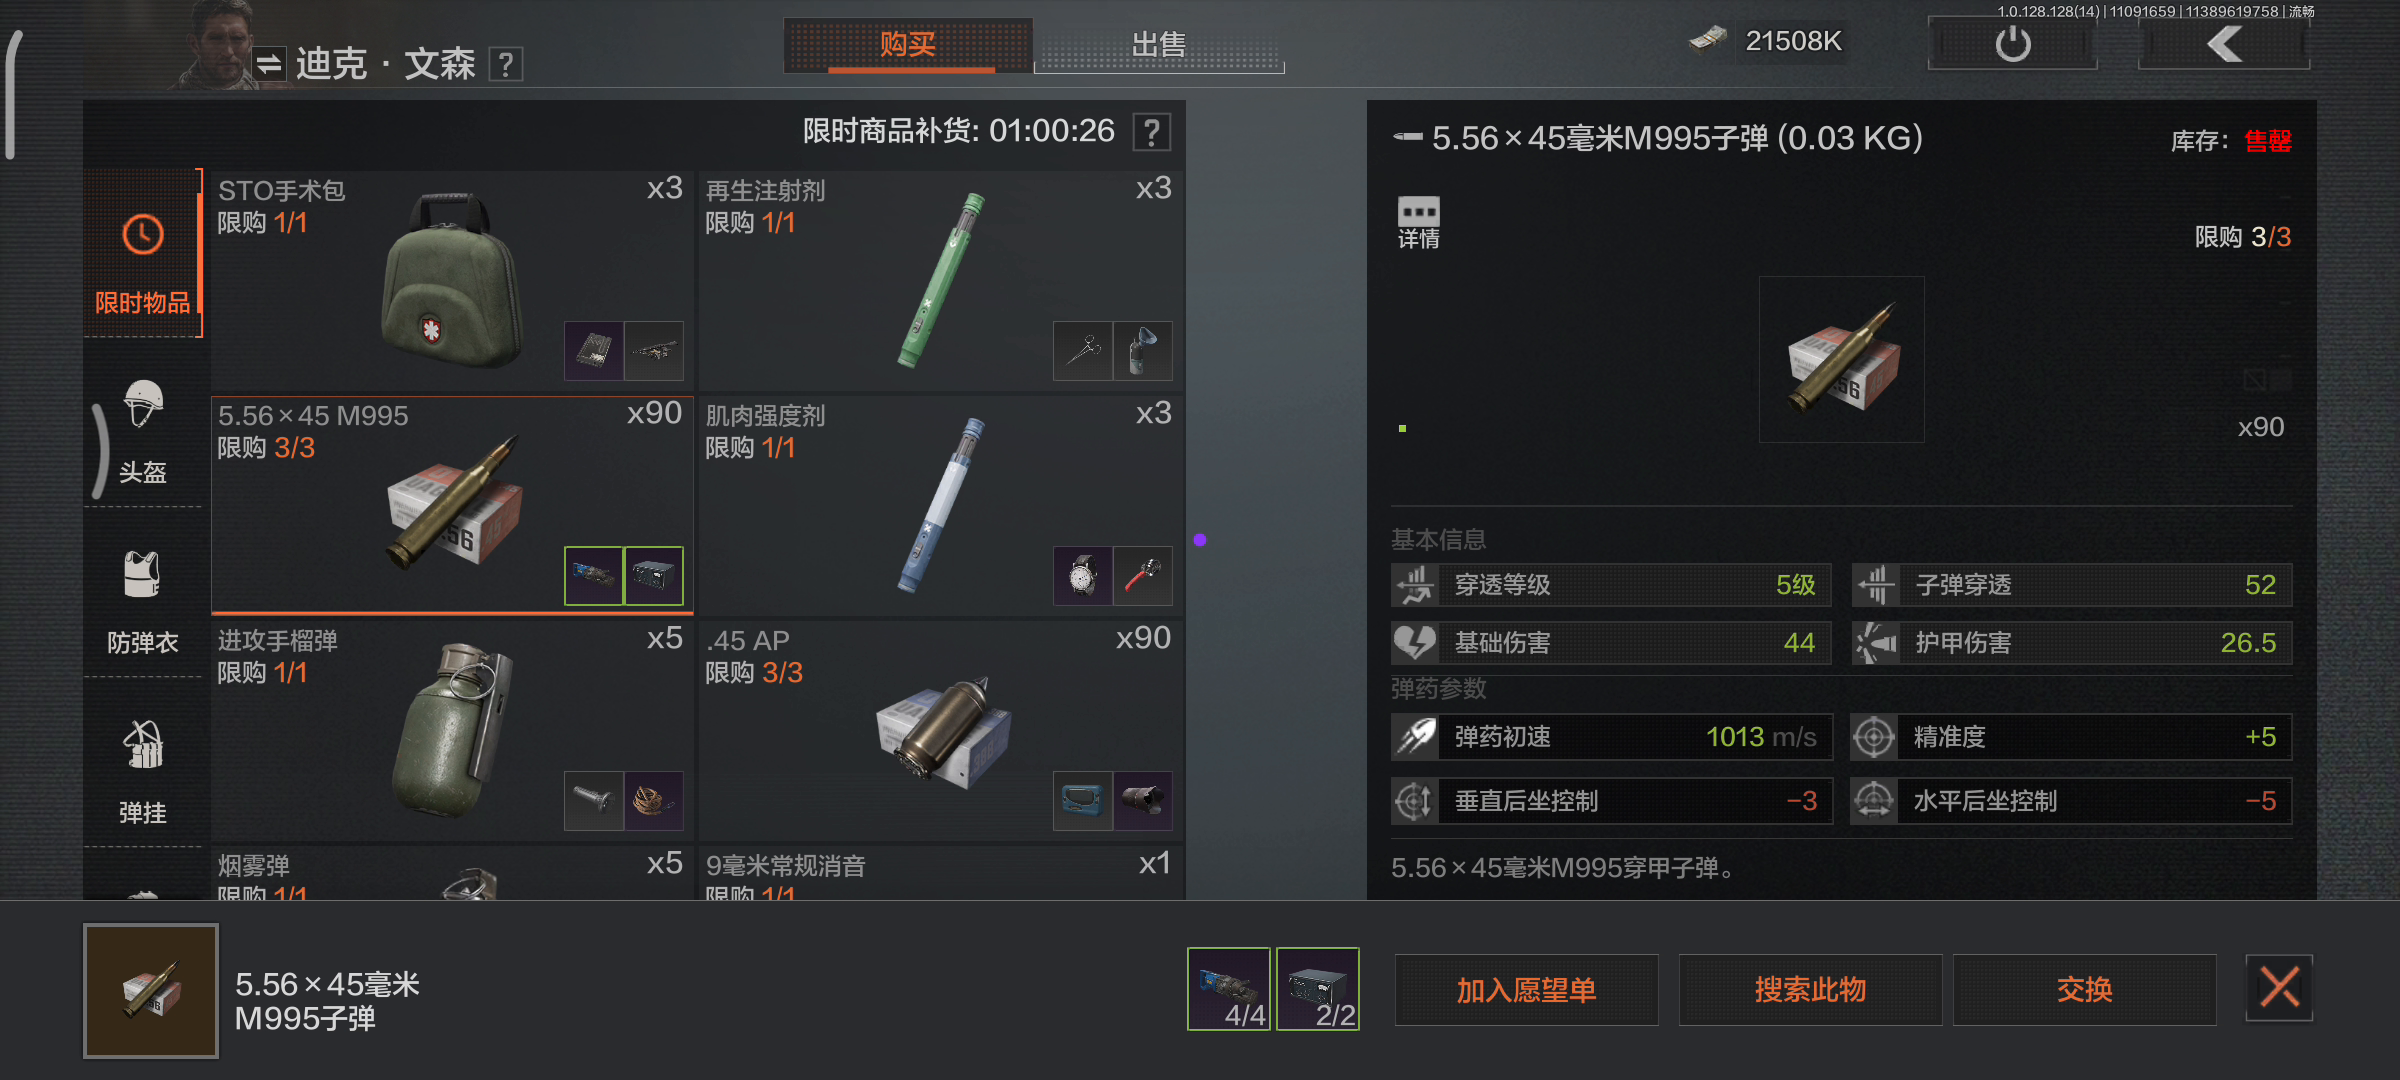Select the STO手术包 item card

tap(452, 280)
